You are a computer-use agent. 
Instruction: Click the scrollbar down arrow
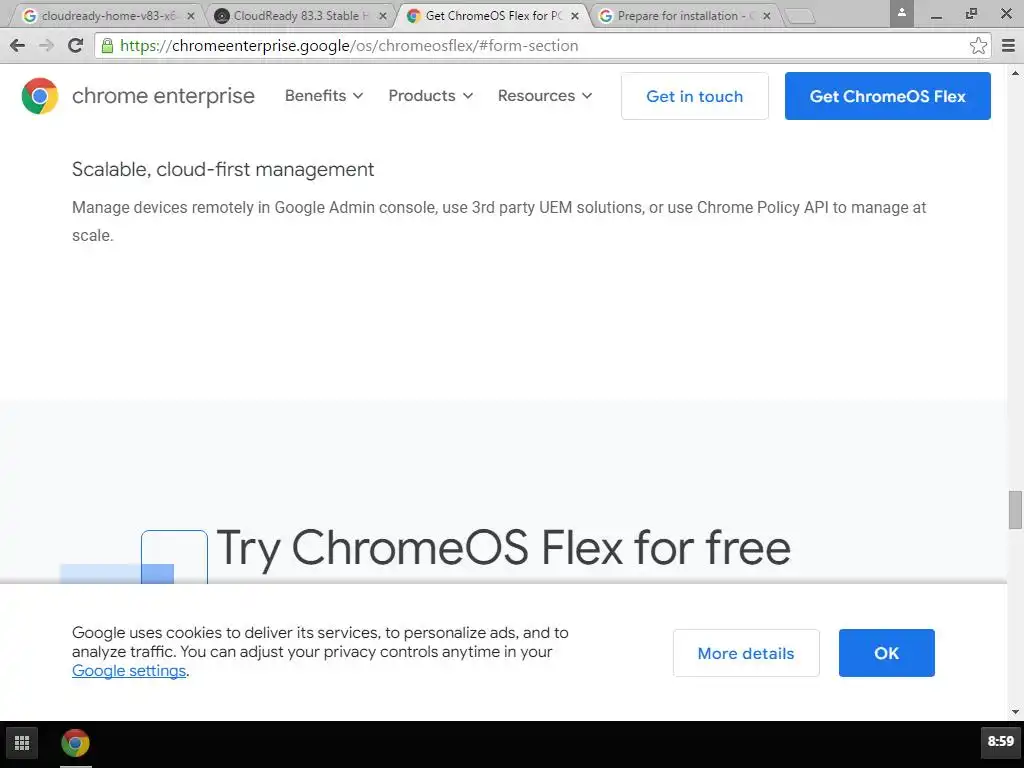coord(1015,712)
